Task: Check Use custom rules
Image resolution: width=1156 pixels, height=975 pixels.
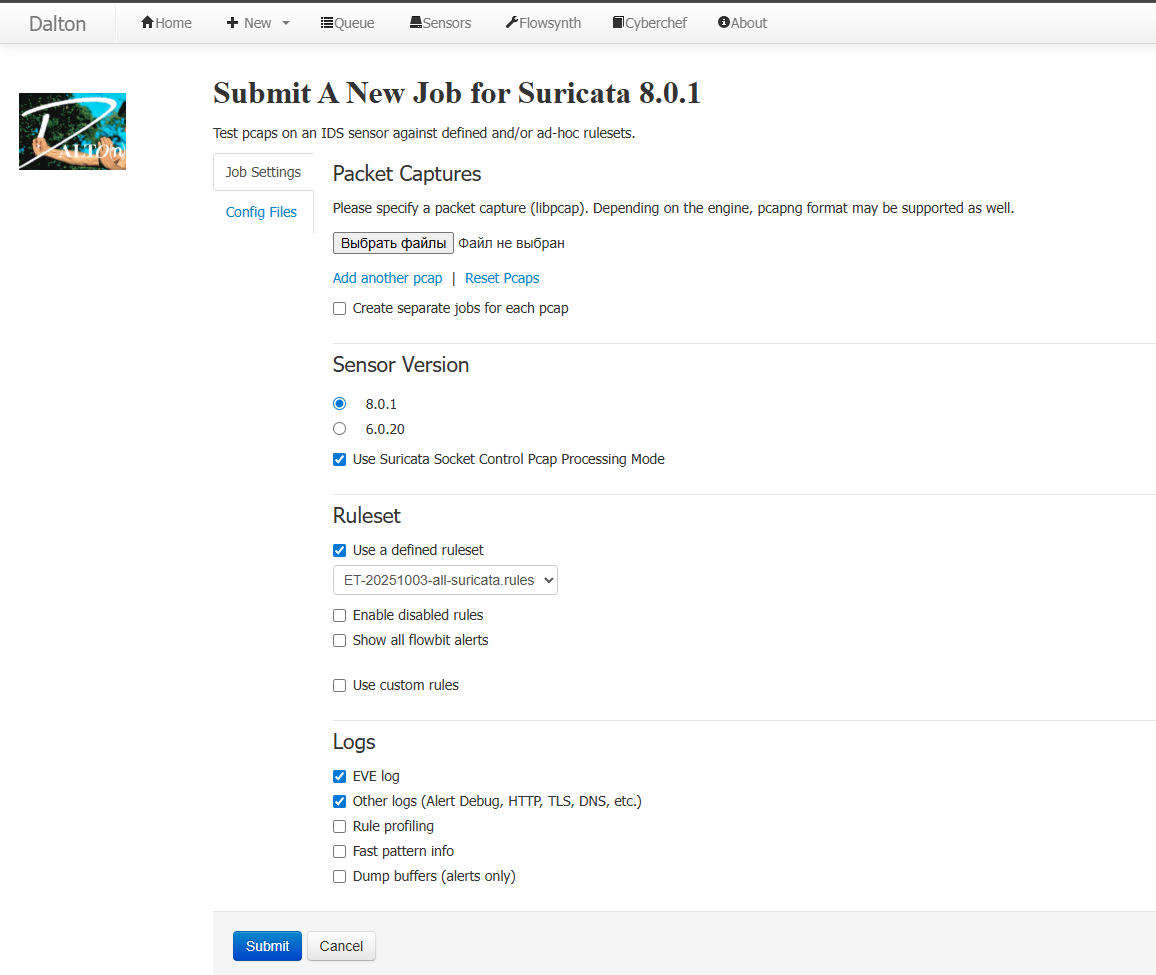Action: click(x=339, y=685)
